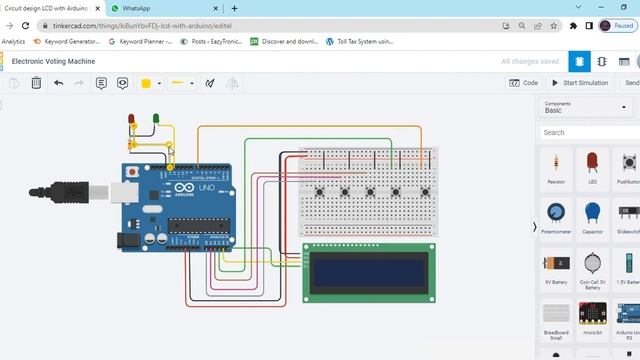Open the wire type dropdown arrow

pyautogui.click(x=192, y=84)
